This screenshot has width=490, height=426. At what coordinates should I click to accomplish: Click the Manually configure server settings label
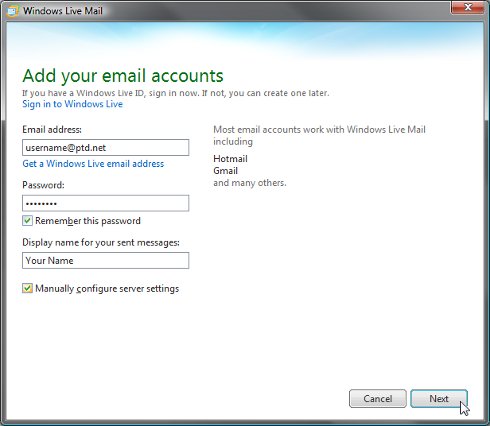(107, 289)
